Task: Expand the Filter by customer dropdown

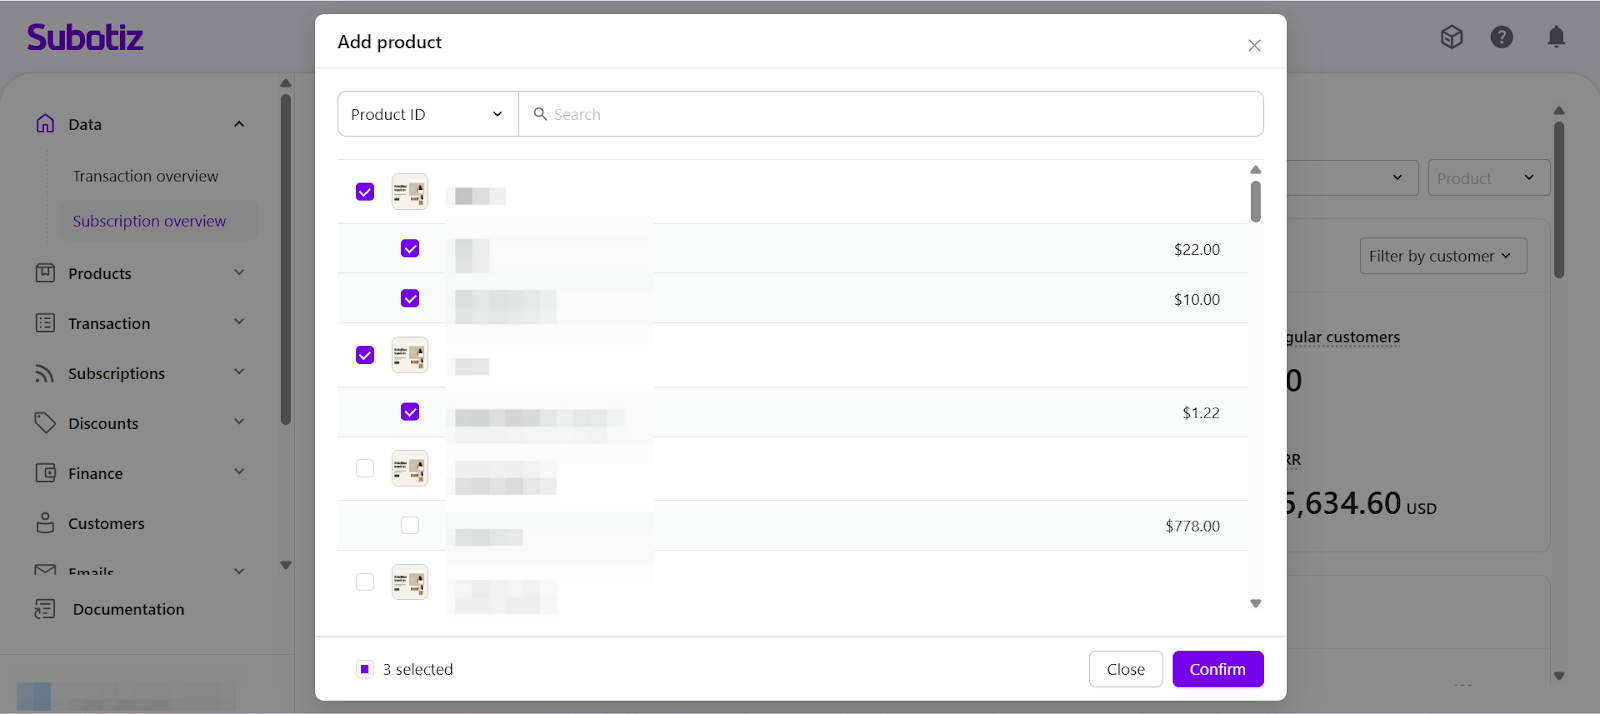Action: coord(1442,256)
